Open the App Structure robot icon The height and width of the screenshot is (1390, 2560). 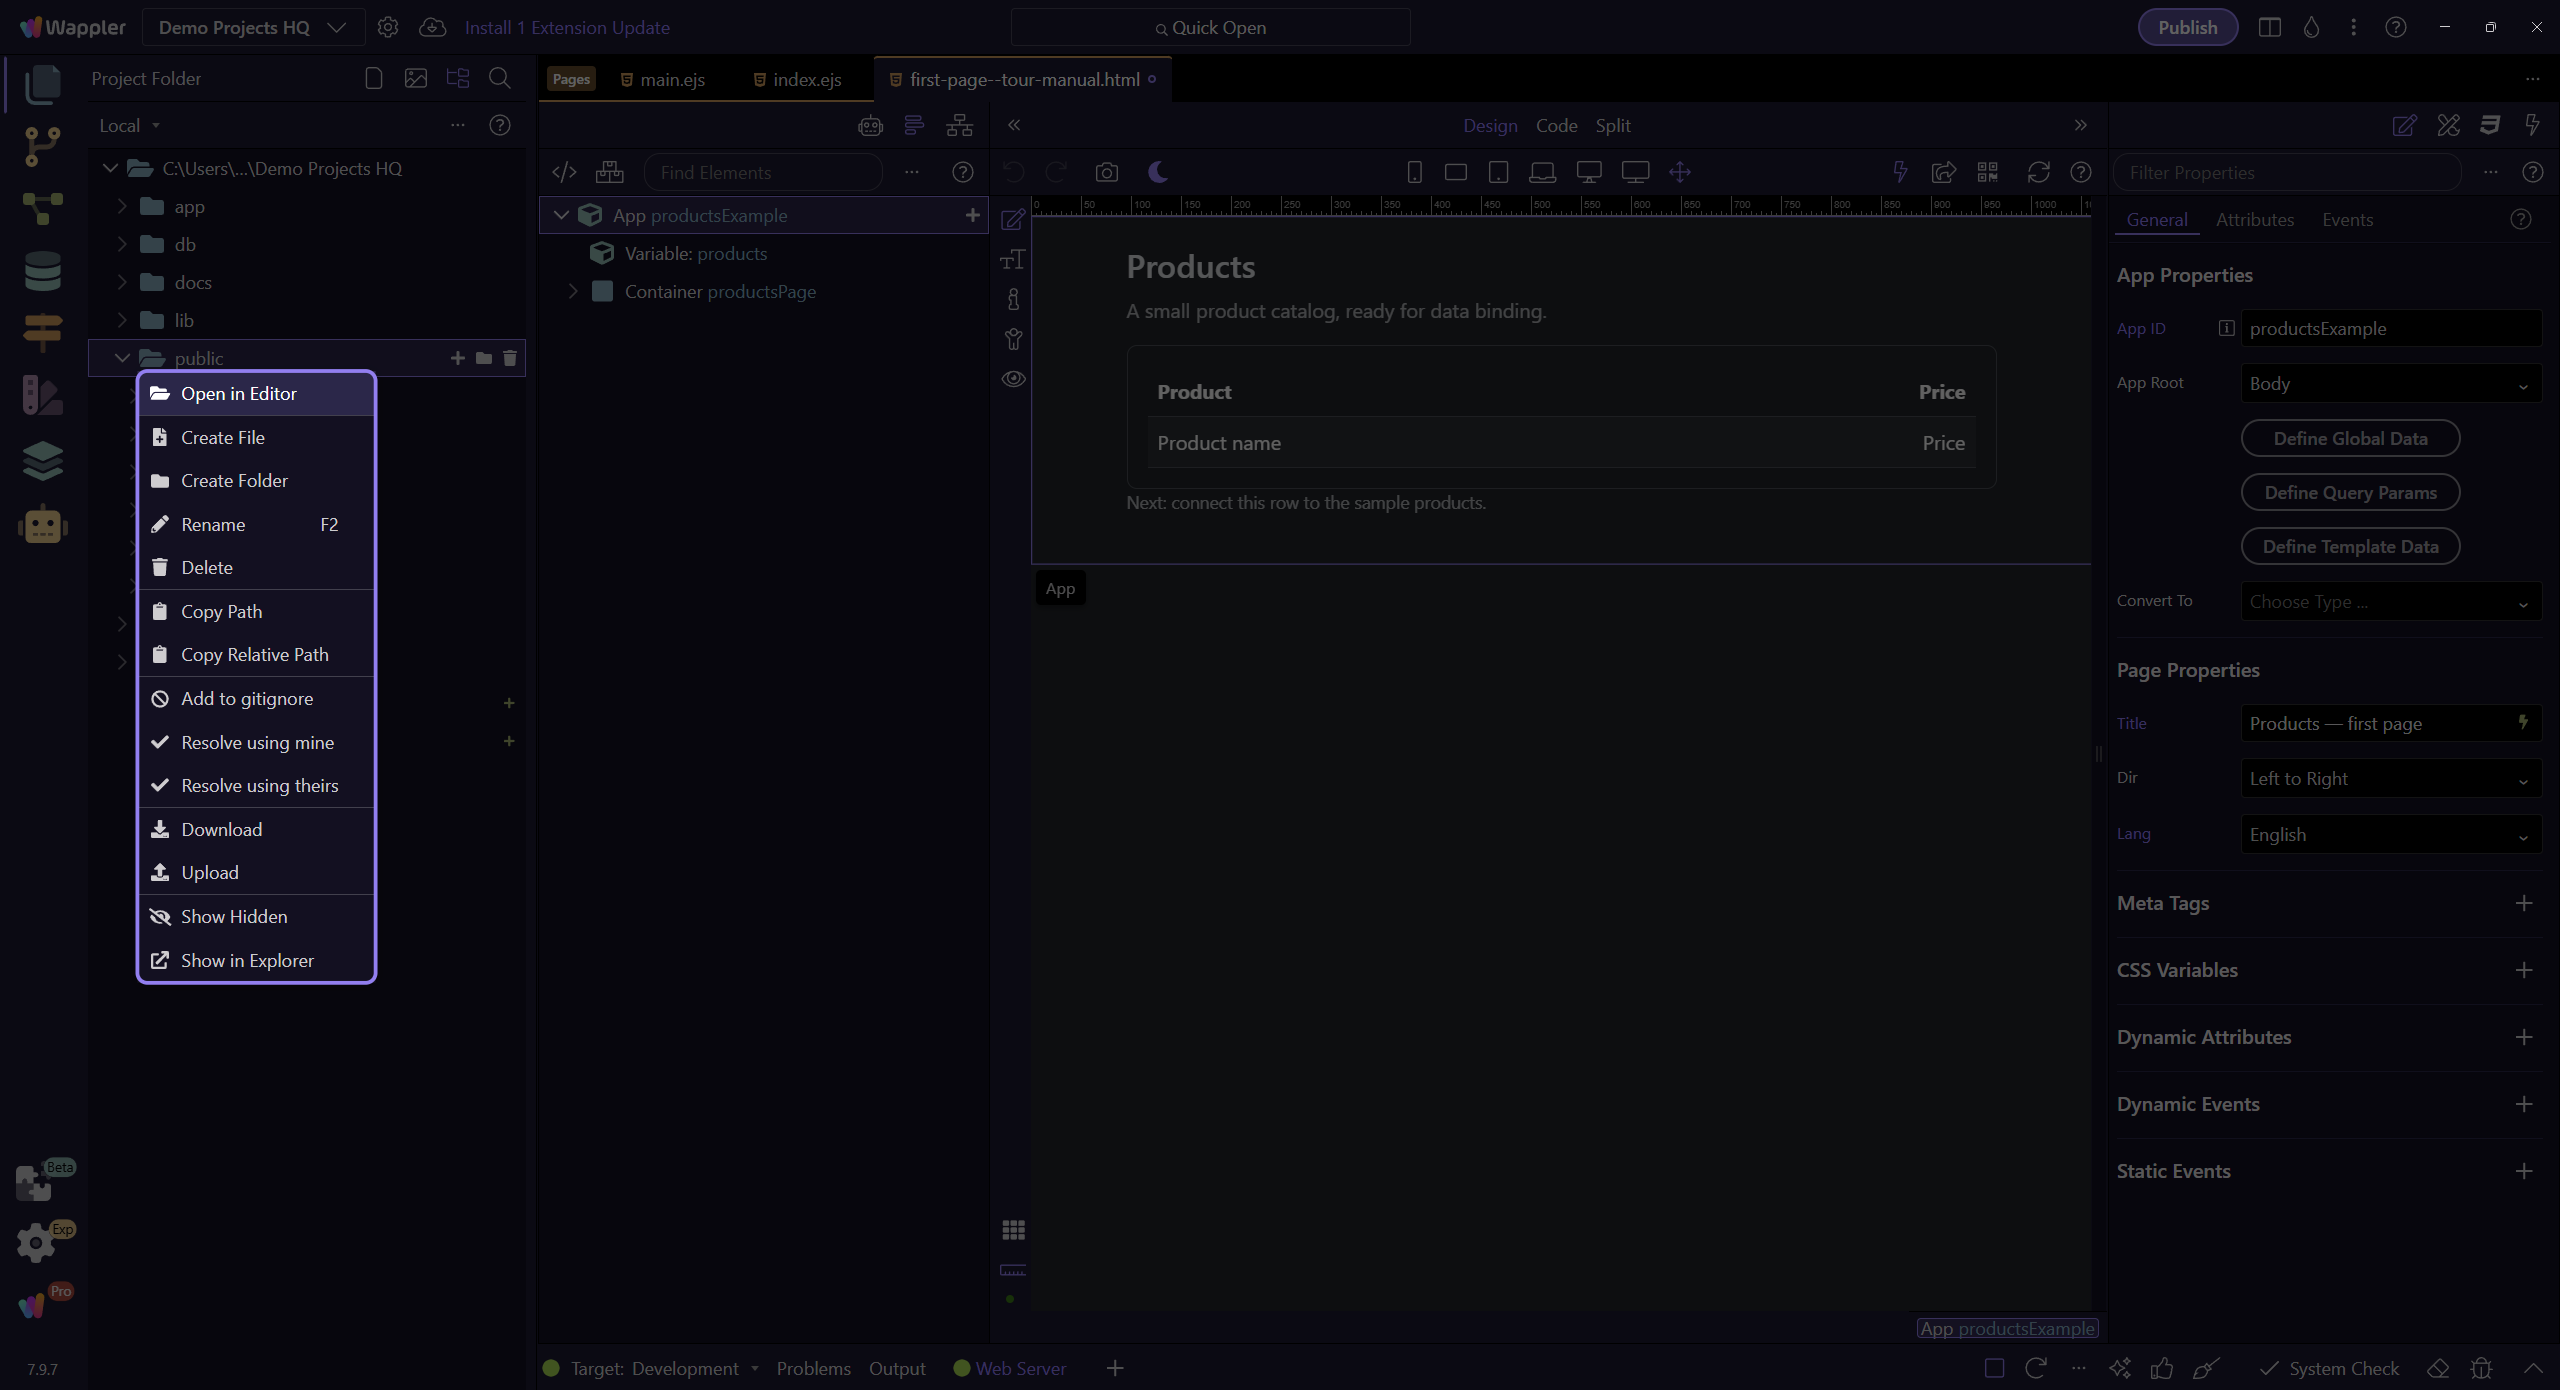coord(871,125)
